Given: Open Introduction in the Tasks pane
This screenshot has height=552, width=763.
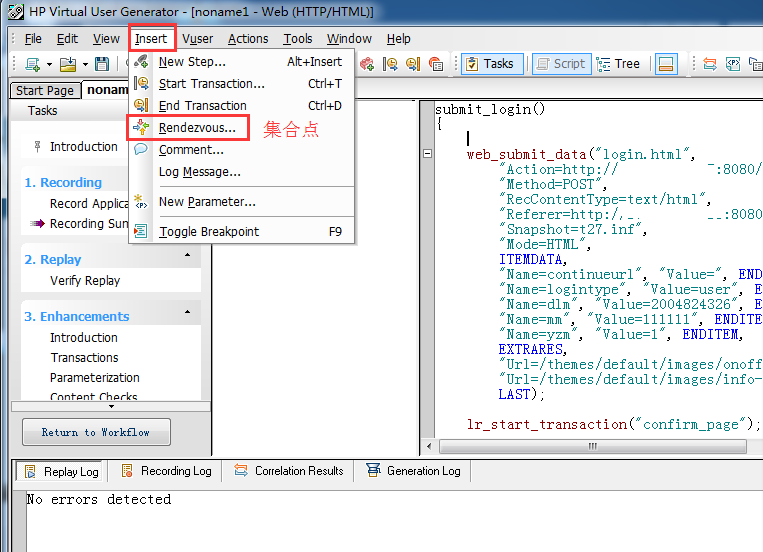Looking at the screenshot, I should click(x=84, y=147).
